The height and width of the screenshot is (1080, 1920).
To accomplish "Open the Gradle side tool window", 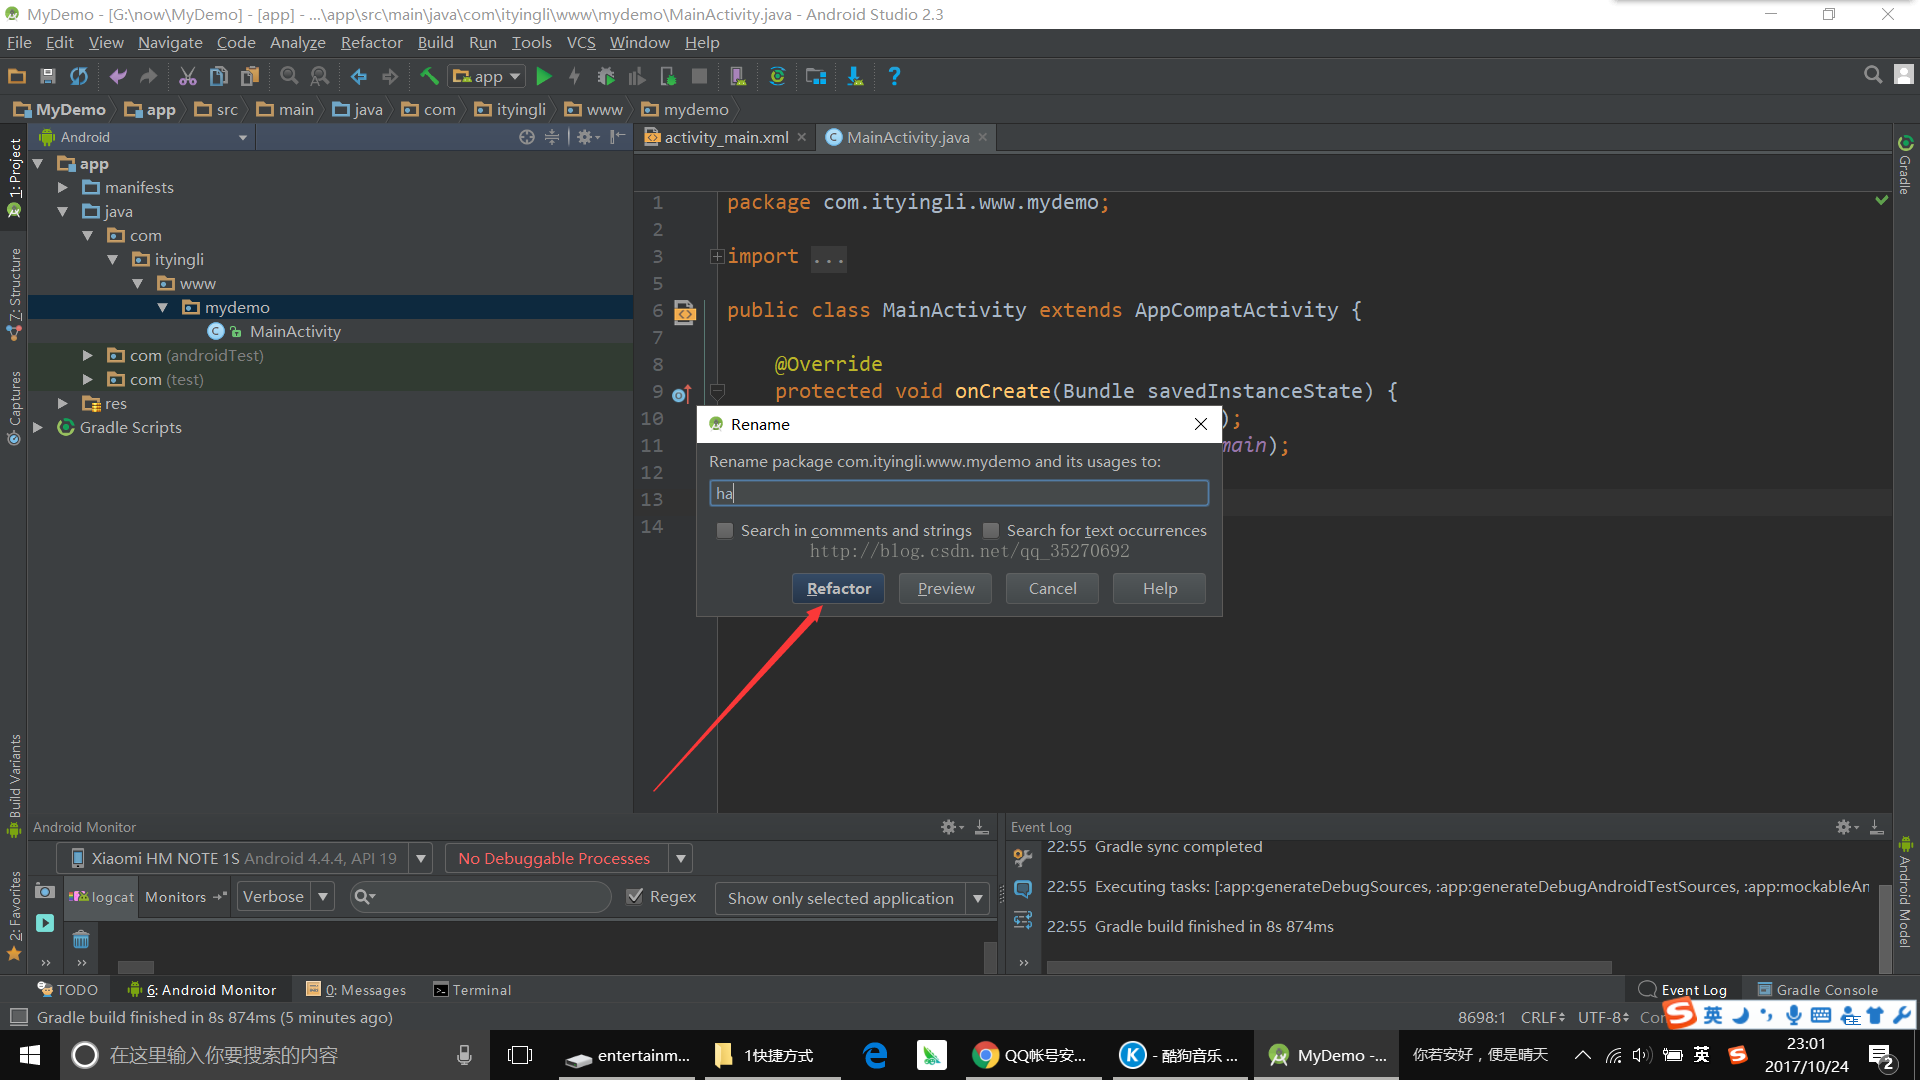I will (x=1905, y=165).
